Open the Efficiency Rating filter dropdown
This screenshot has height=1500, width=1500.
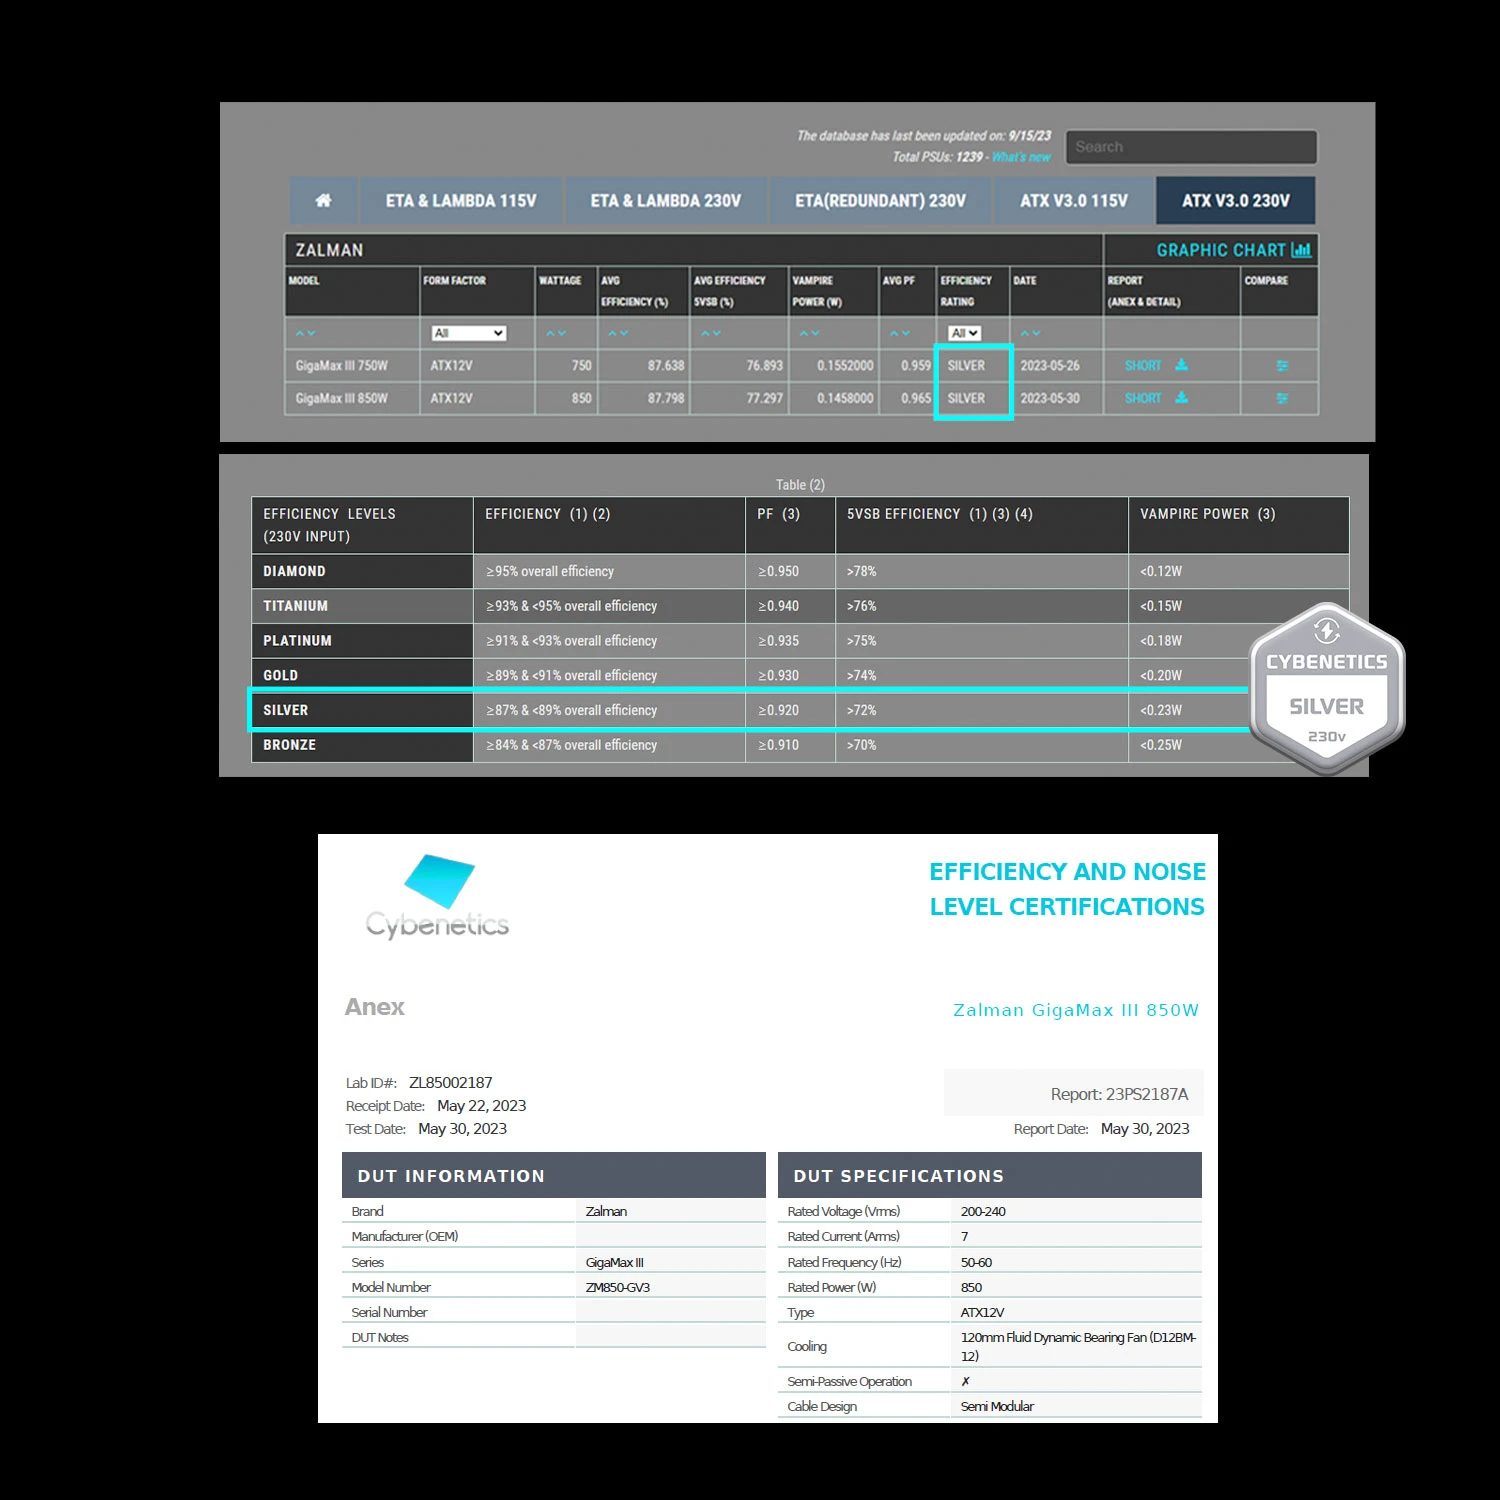(x=964, y=333)
